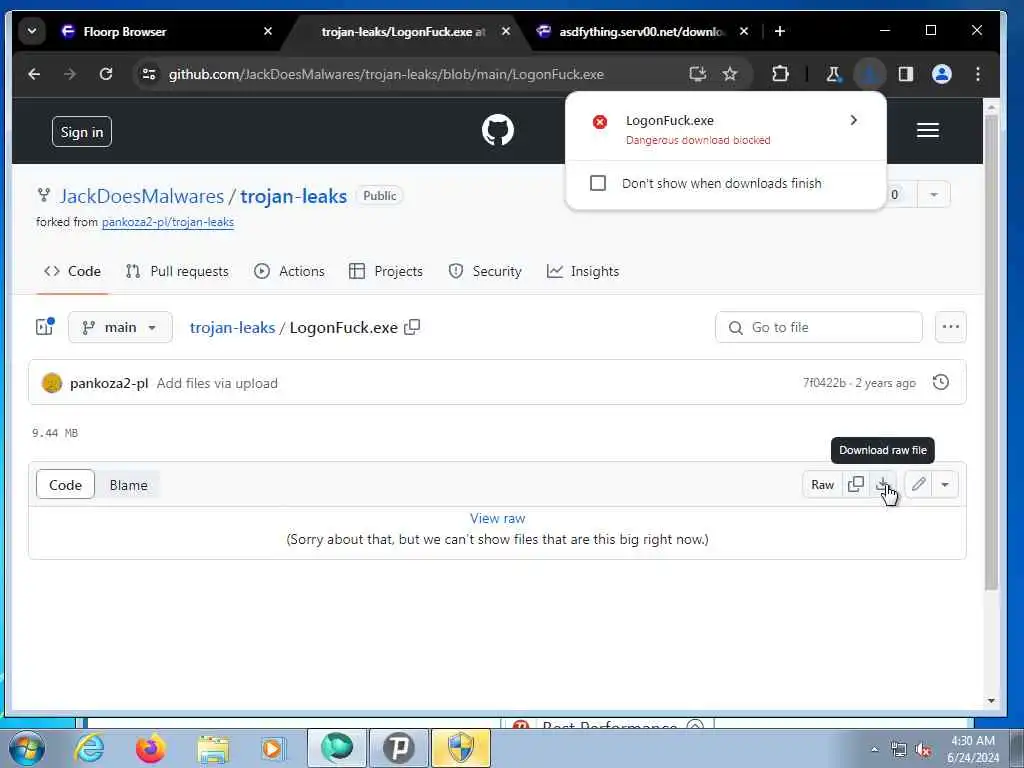The height and width of the screenshot is (768, 1024).
Task: Launch Firefox from taskbar
Action: point(150,748)
